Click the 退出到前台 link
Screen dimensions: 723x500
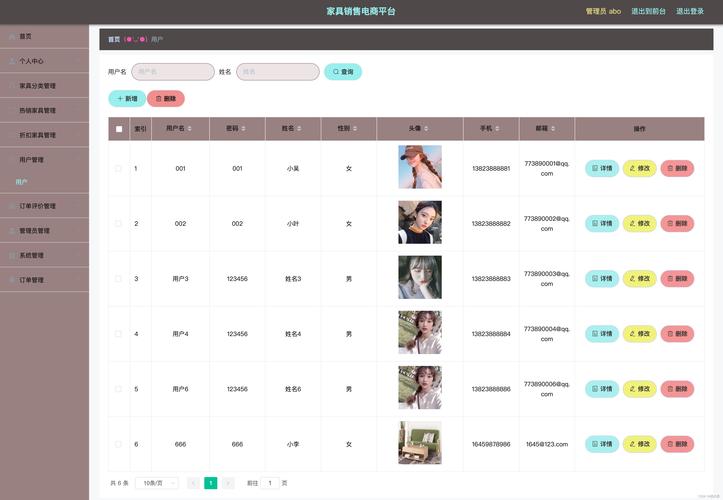(x=649, y=11)
